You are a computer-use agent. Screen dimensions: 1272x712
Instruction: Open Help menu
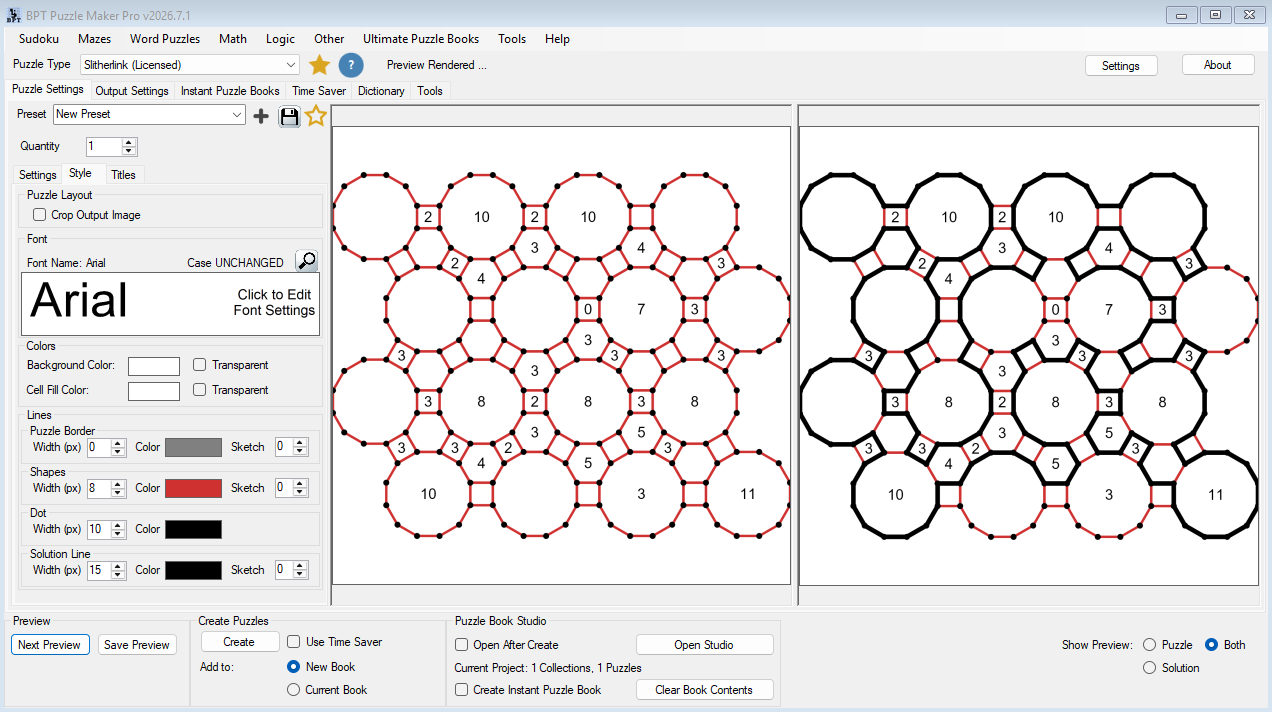click(558, 39)
